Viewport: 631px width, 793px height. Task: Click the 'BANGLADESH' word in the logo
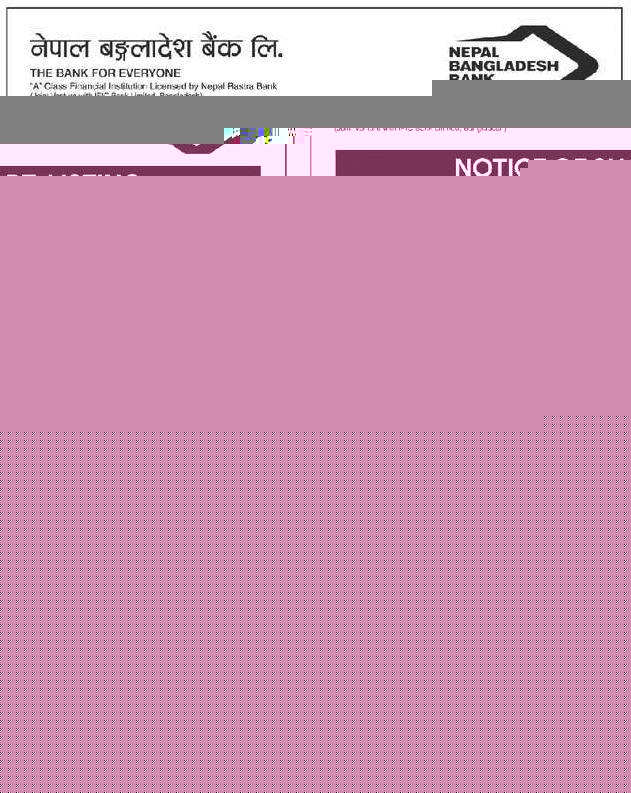502,65
